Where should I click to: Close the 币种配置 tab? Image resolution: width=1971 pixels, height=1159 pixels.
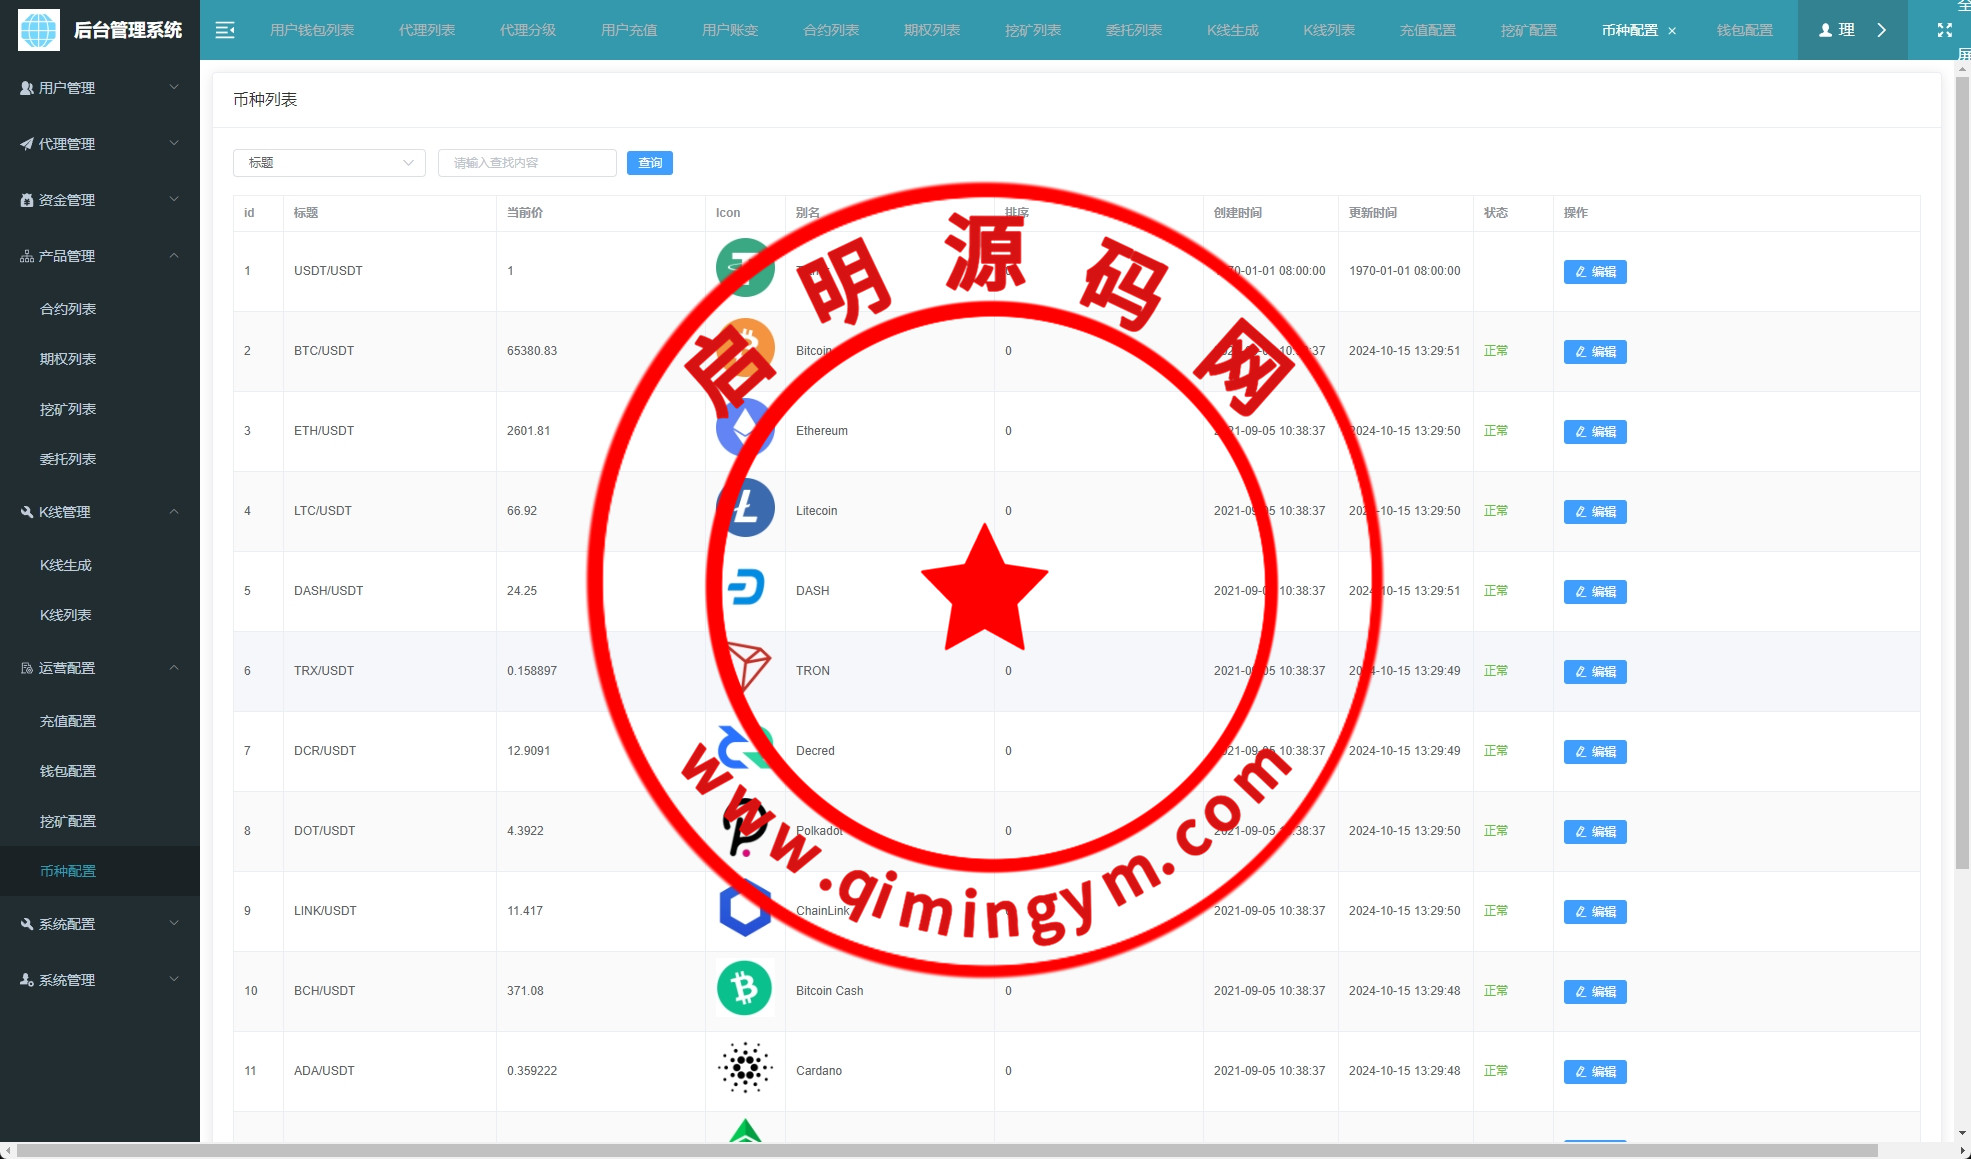(1672, 31)
